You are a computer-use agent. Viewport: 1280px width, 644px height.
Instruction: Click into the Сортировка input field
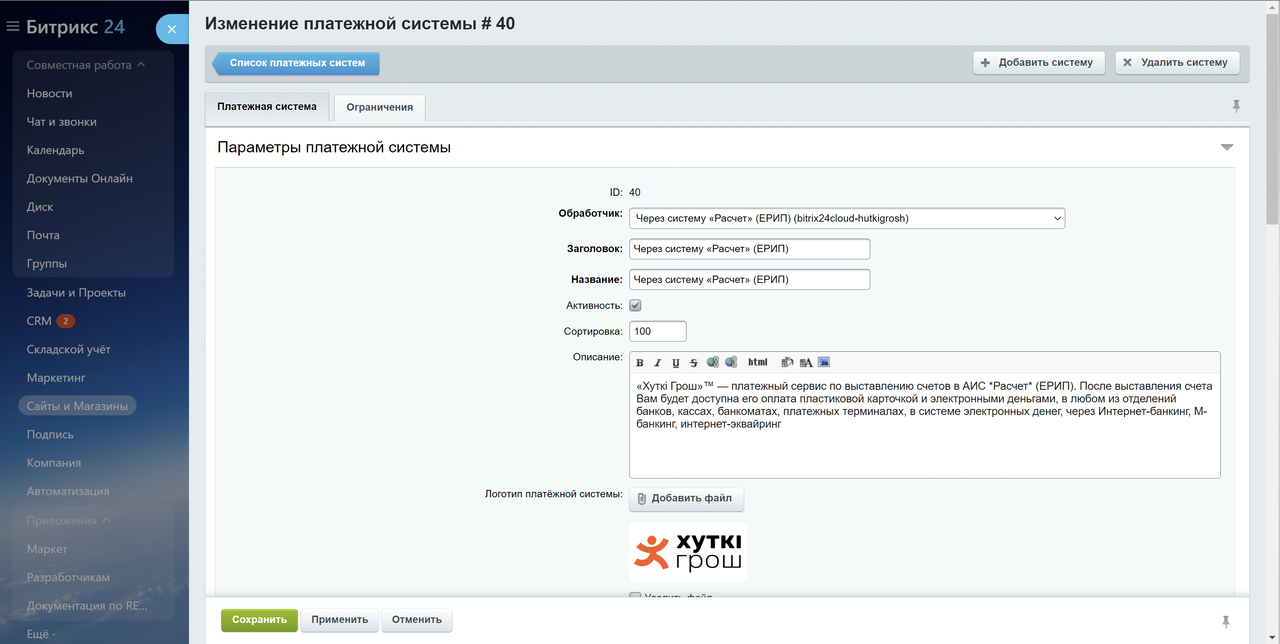658,331
